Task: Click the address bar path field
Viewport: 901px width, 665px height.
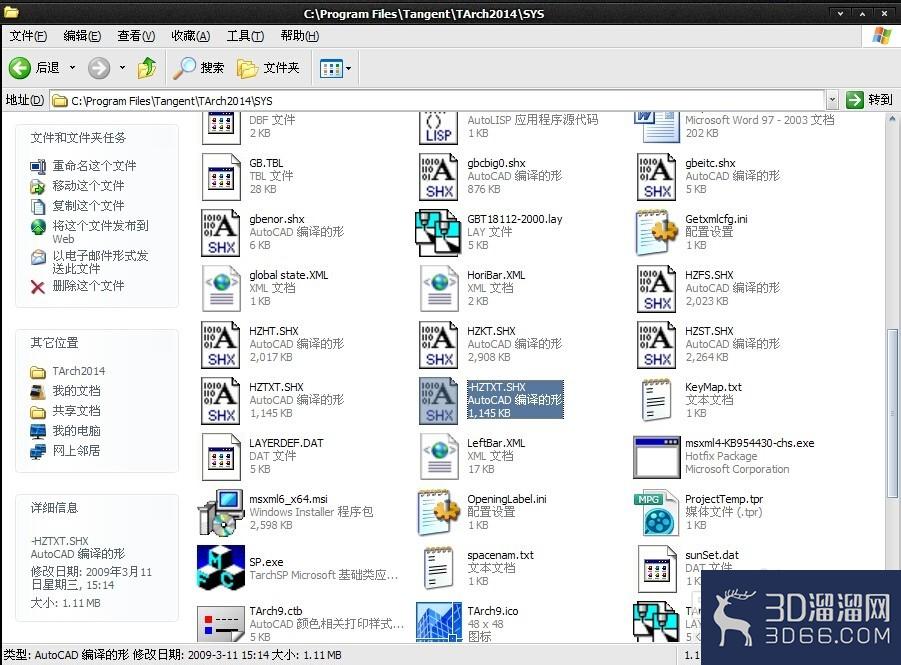Action: [x=438, y=101]
